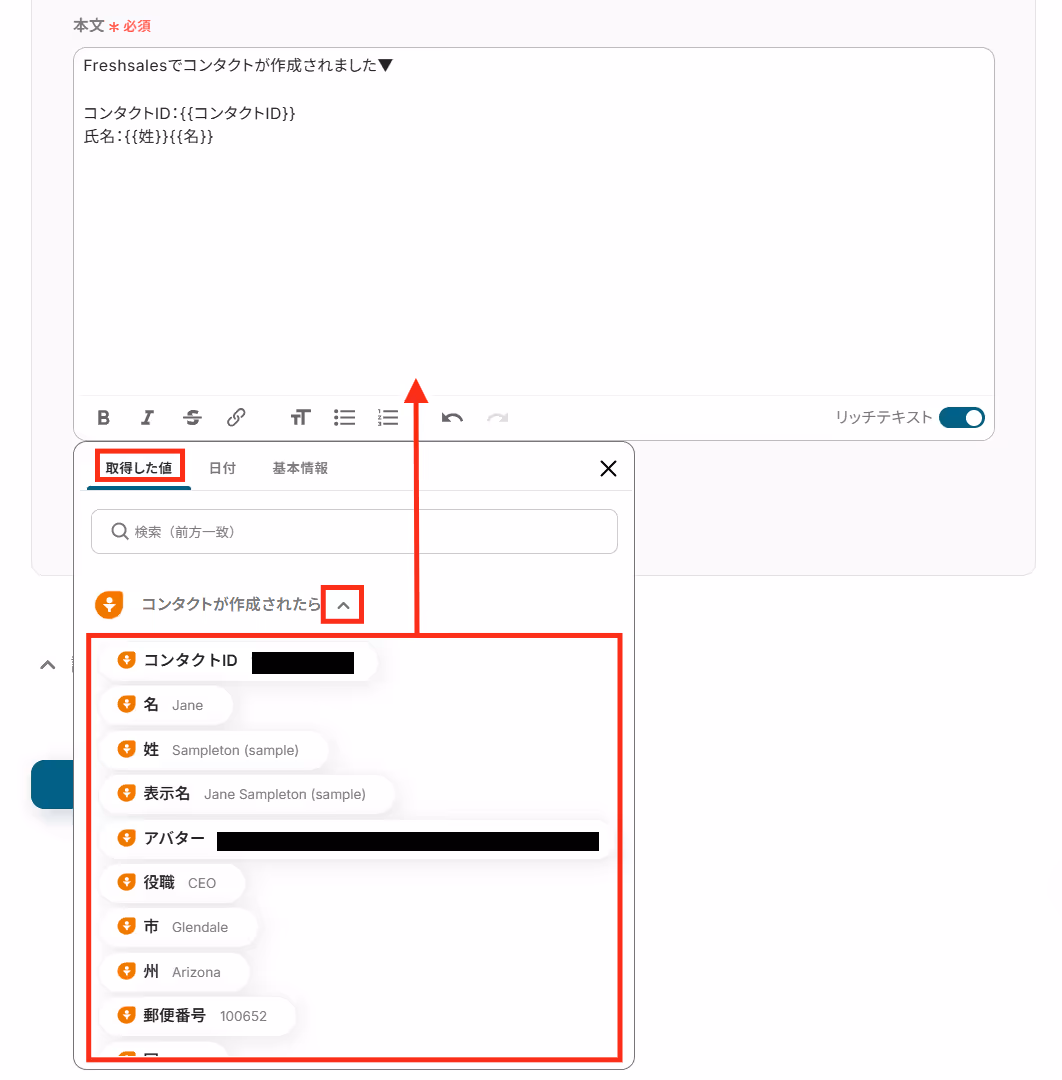Insert a bulleted list
This screenshot has height=1080, width=1062.
(x=344, y=417)
